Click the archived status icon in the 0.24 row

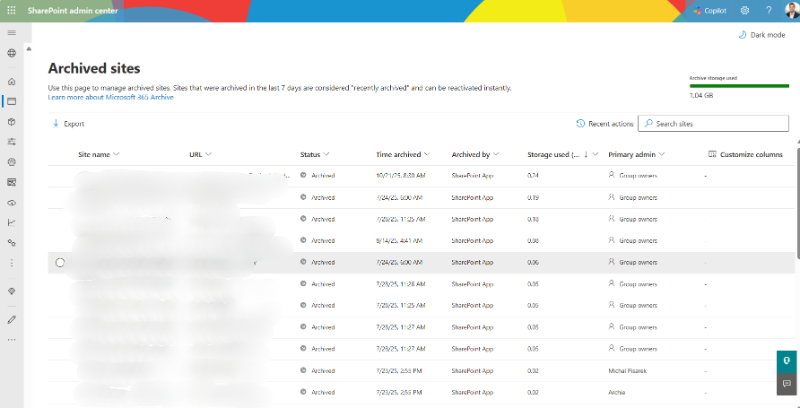pos(303,175)
